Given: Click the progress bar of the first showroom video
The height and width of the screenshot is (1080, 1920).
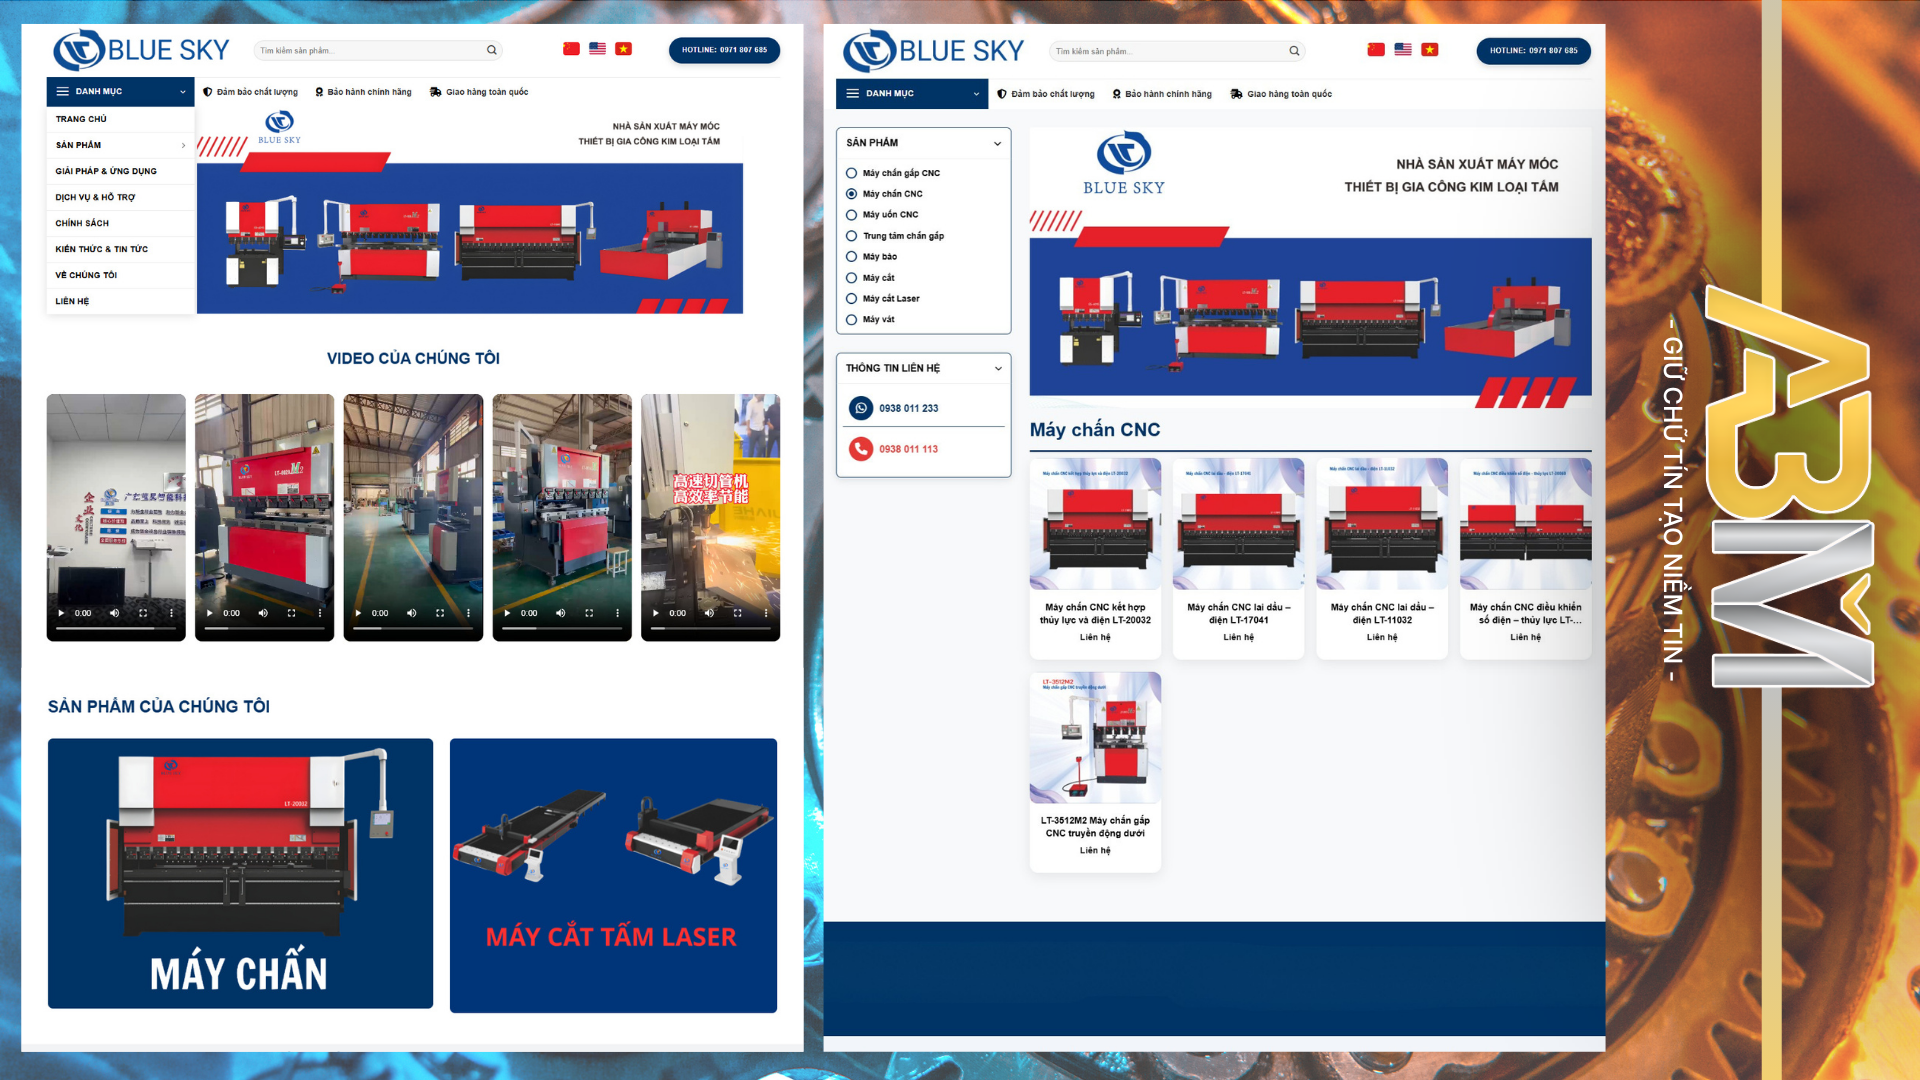Looking at the screenshot, I should click(116, 629).
